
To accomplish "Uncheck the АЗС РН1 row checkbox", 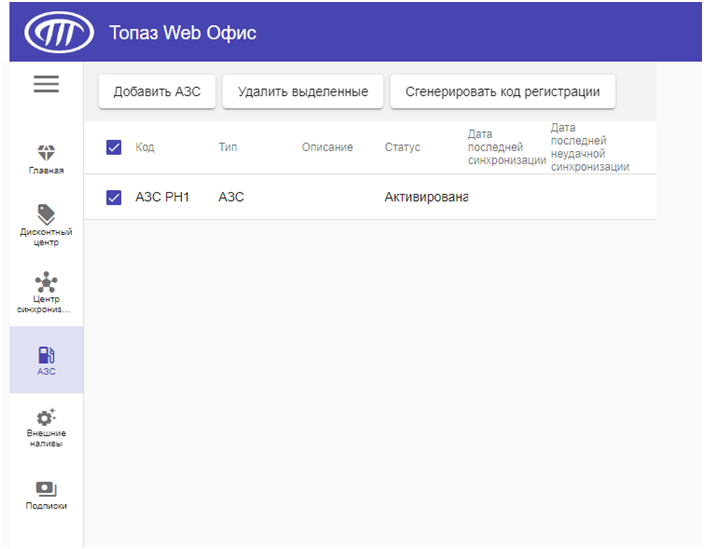I will tap(114, 197).
